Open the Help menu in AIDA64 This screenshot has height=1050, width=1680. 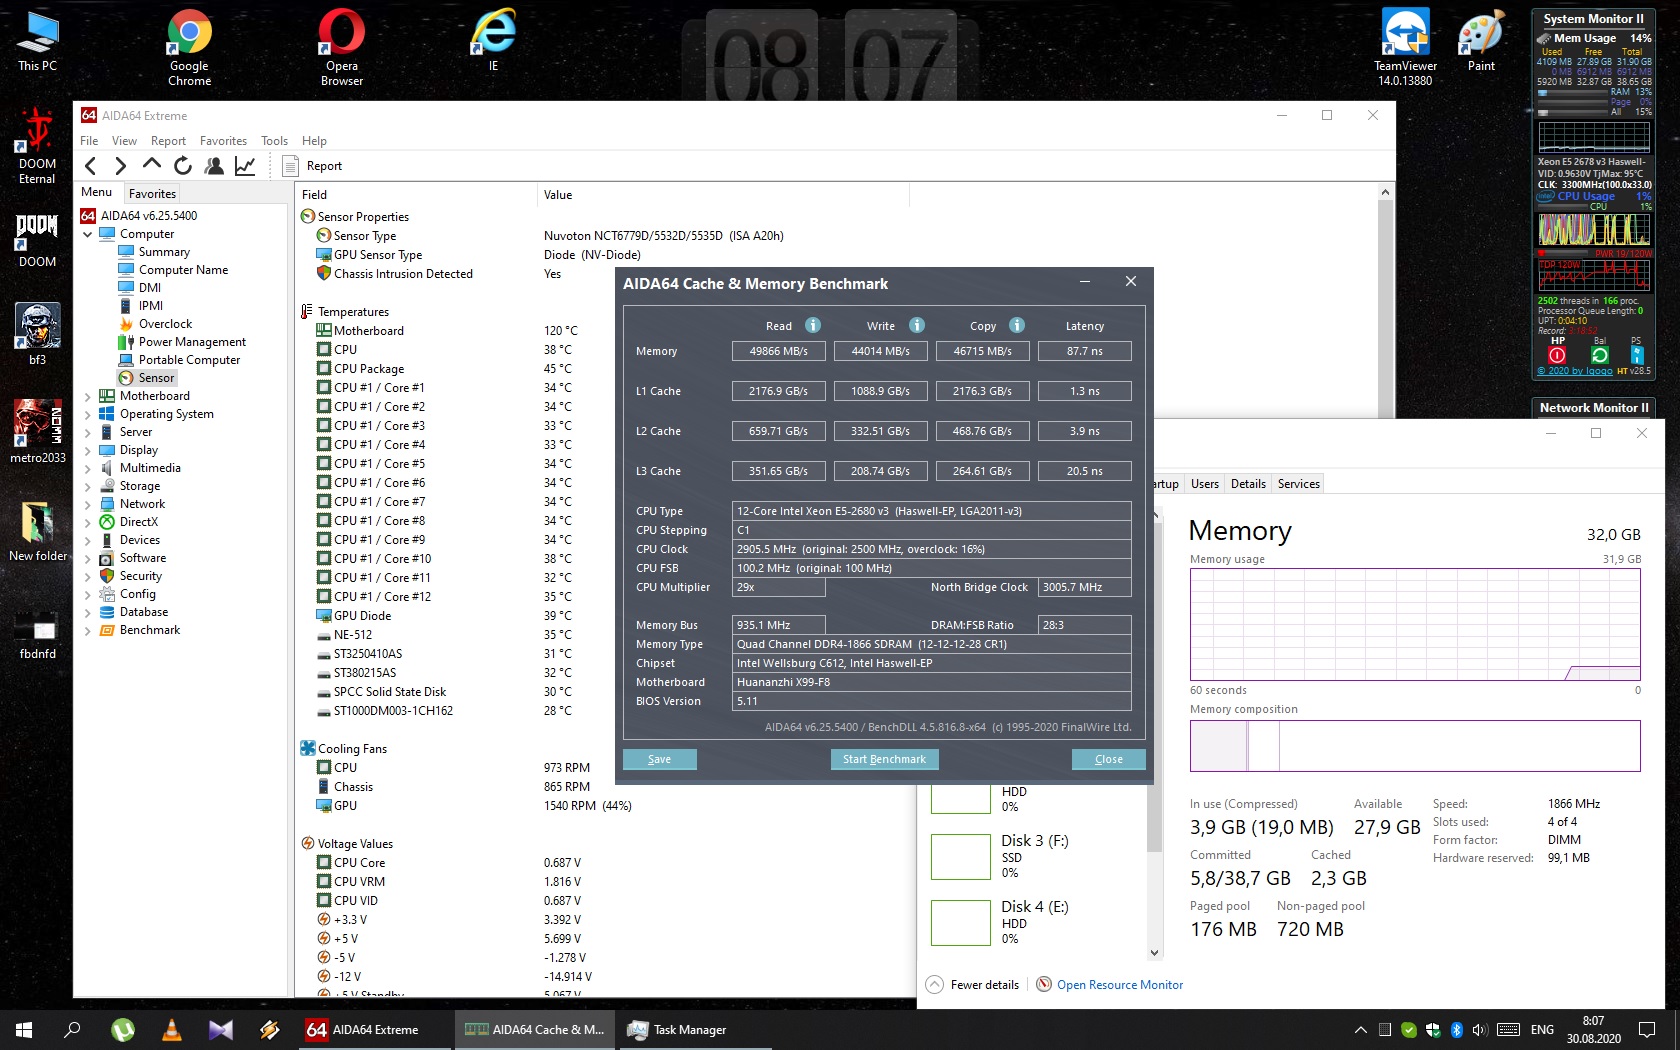pos(314,141)
